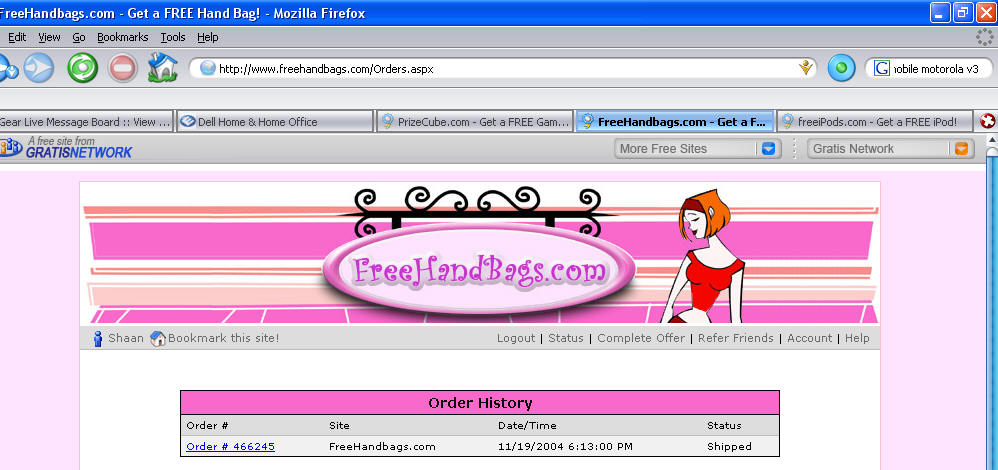Click the live bookmark icon in address bar
Viewport: 998px width, 470px height.
pyautogui.click(x=806, y=68)
